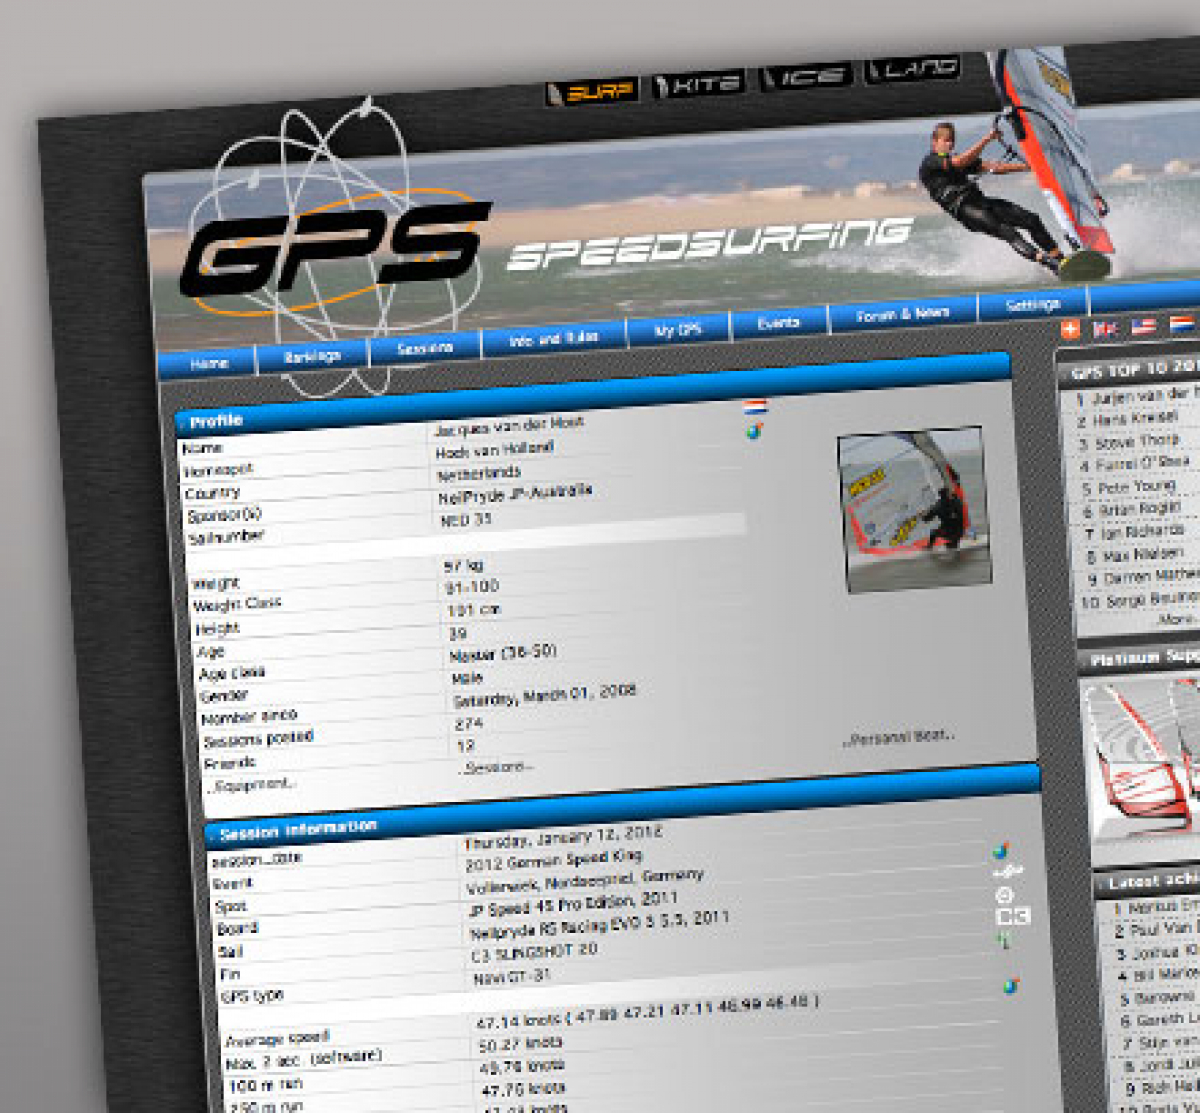This screenshot has height=1113, width=1200.
Task: Click the globe icon beside Homespot row
Action: tap(754, 431)
